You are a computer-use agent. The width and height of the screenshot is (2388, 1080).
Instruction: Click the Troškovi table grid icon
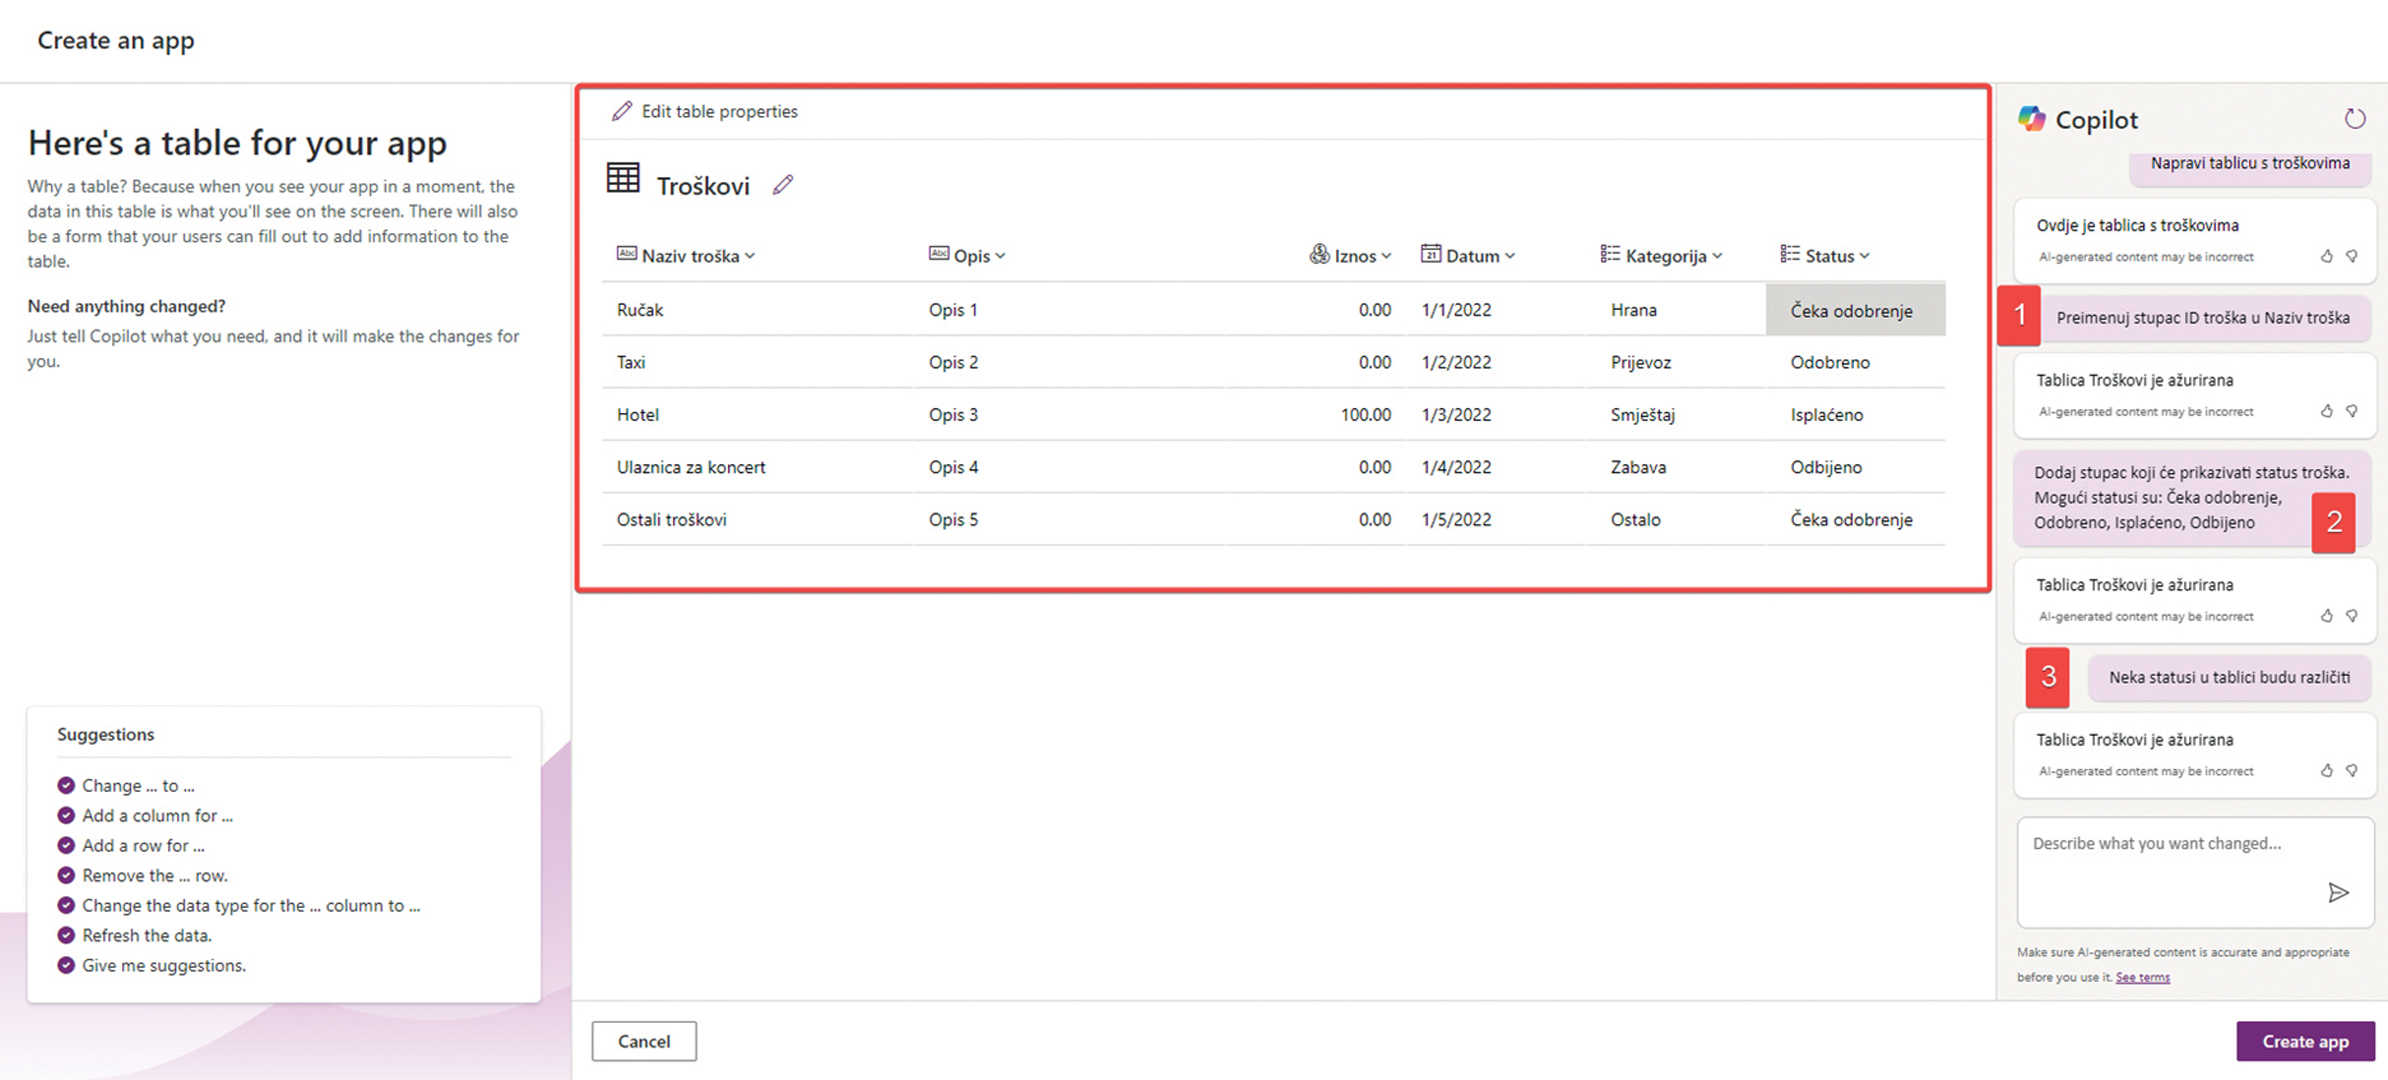pyautogui.click(x=623, y=179)
